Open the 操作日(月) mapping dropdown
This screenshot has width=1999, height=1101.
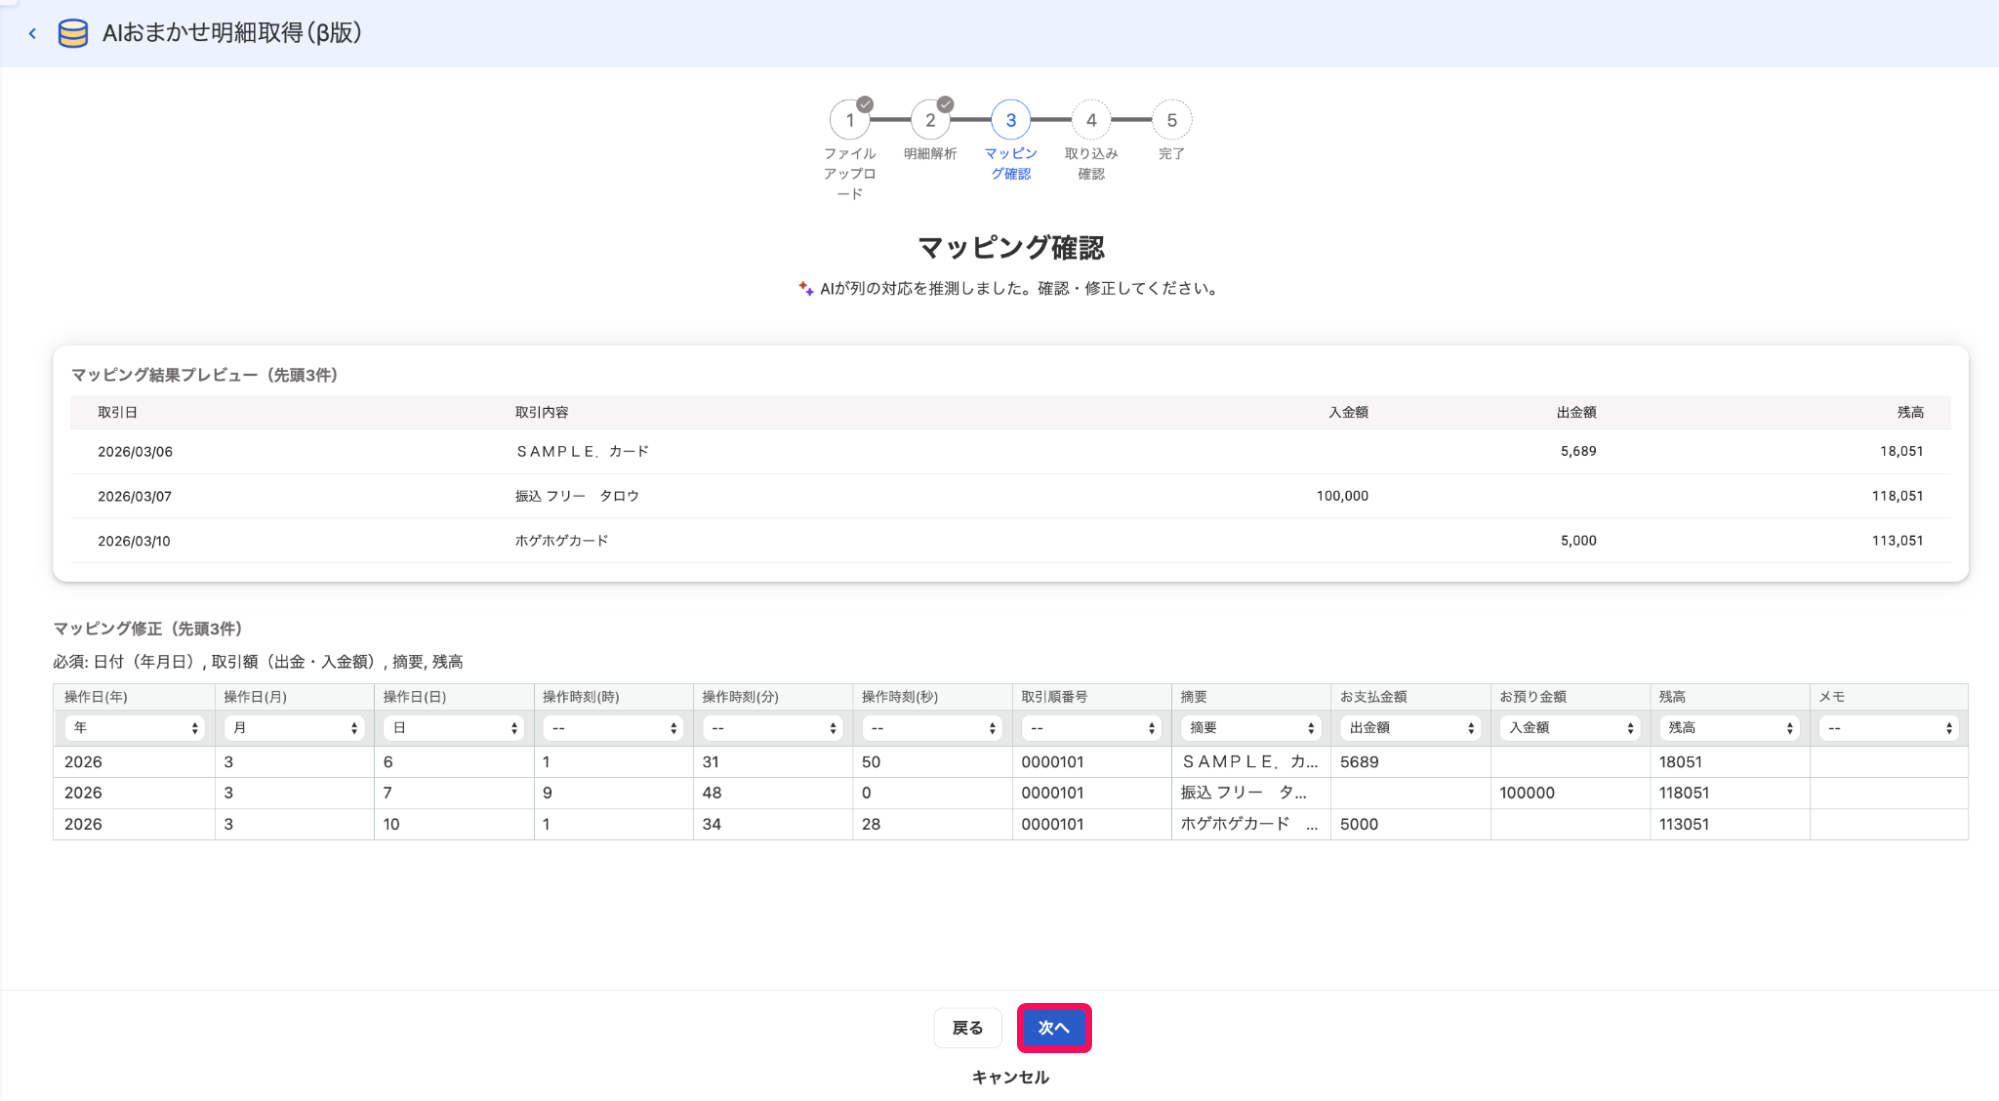point(294,728)
